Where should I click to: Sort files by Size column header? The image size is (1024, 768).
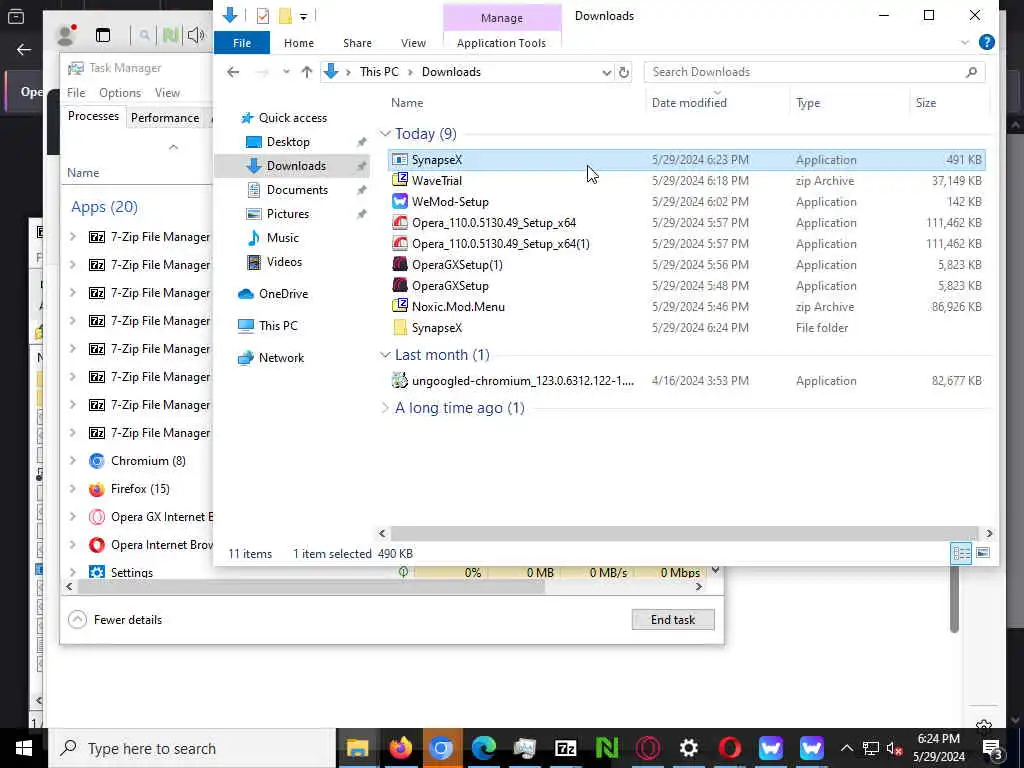[x=925, y=103]
